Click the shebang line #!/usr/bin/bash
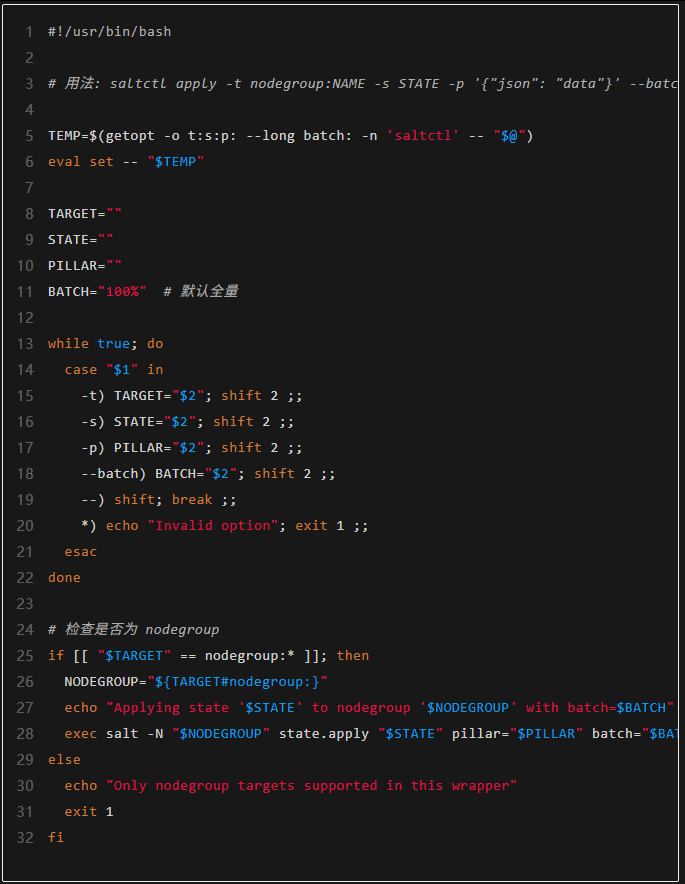This screenshot has width=685, height=884. 109,32
